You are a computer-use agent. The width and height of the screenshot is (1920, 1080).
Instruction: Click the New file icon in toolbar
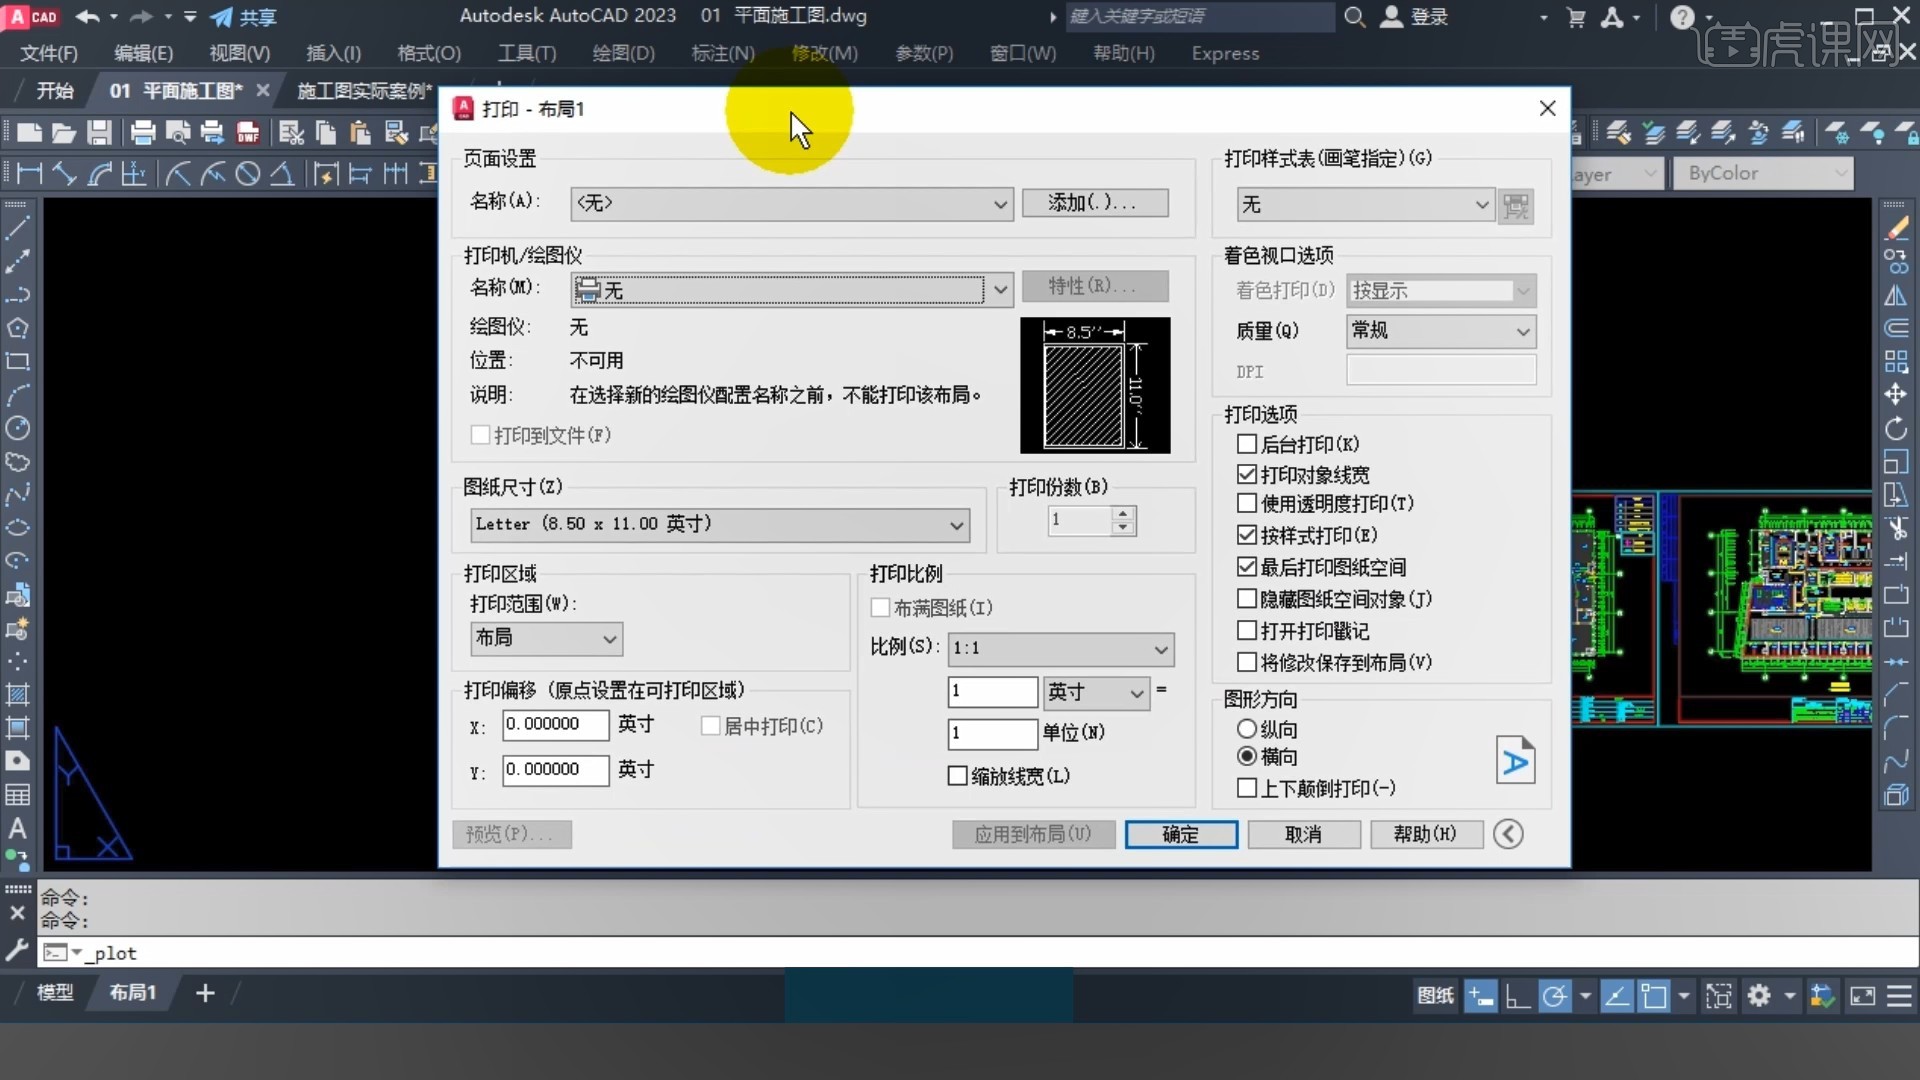[29, 132]
